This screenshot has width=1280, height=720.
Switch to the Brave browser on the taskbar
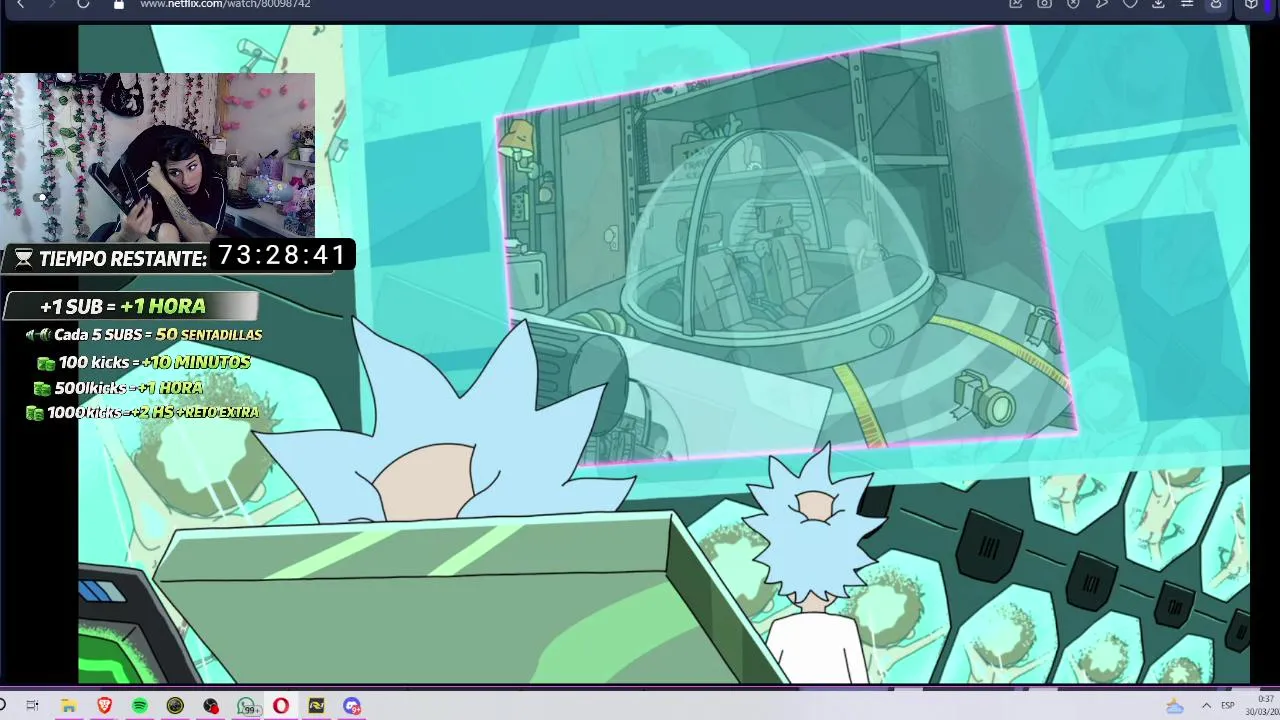[105, 706]
